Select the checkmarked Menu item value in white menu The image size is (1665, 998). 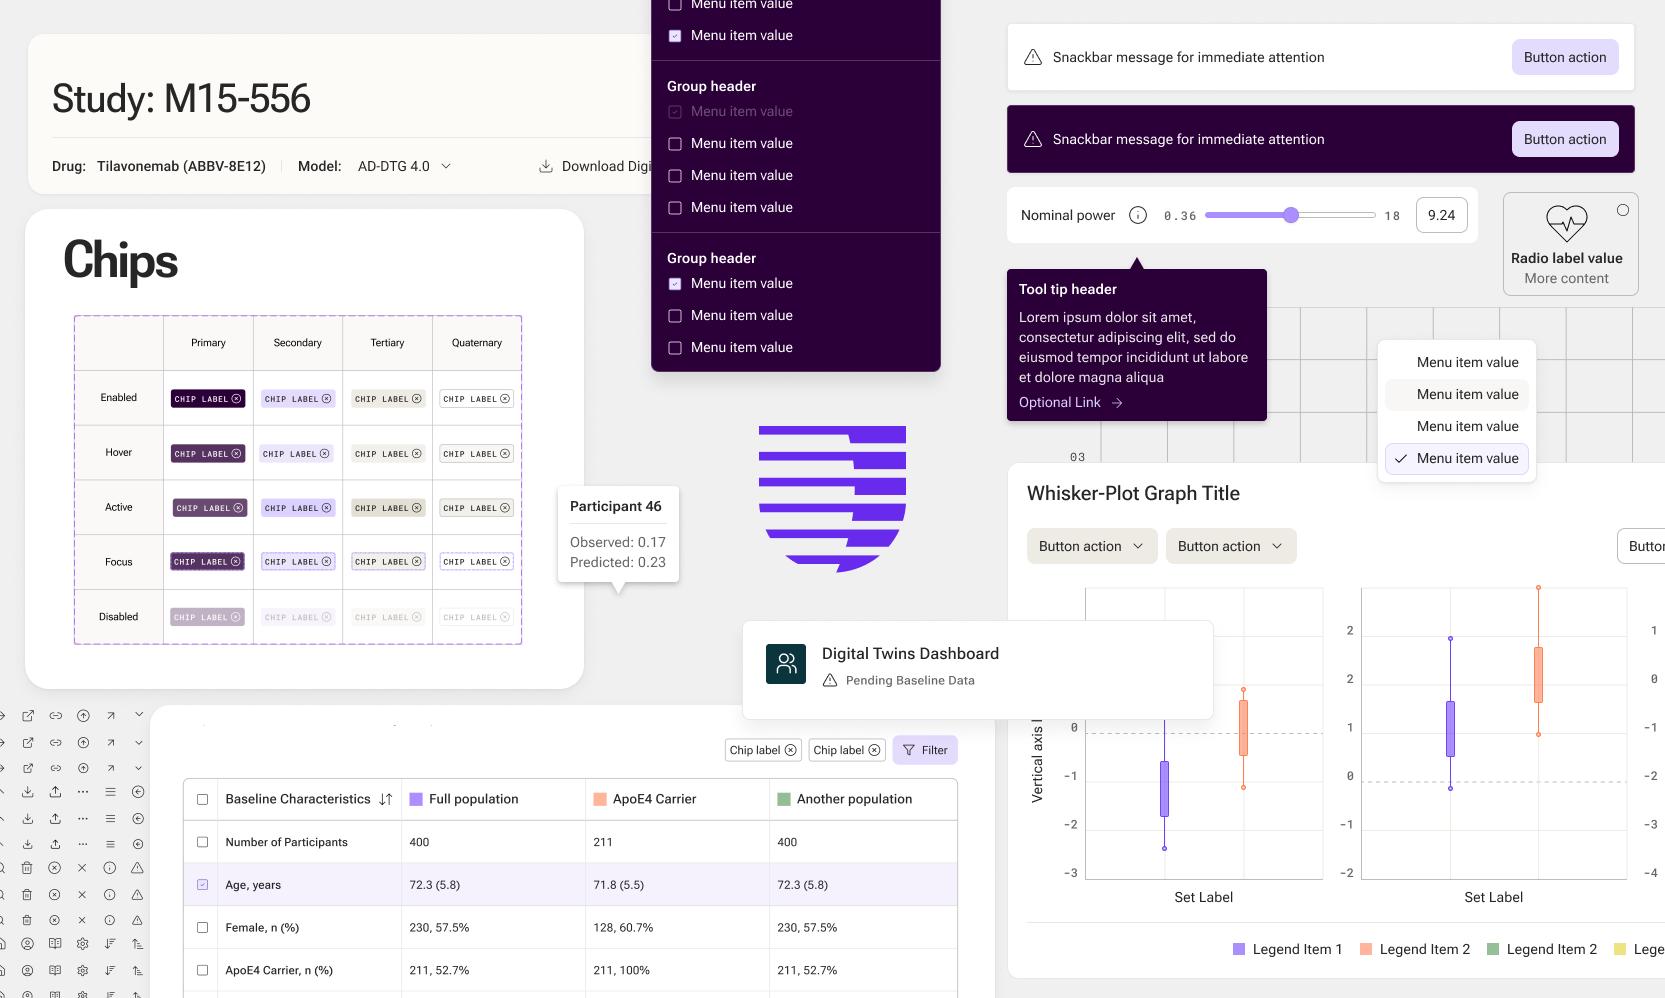(1457, 458)
